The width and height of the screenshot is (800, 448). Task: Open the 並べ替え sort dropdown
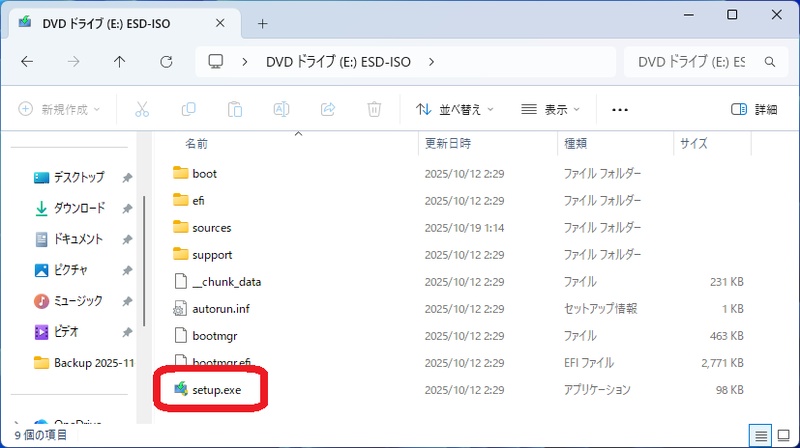click(x=455, y=109)
